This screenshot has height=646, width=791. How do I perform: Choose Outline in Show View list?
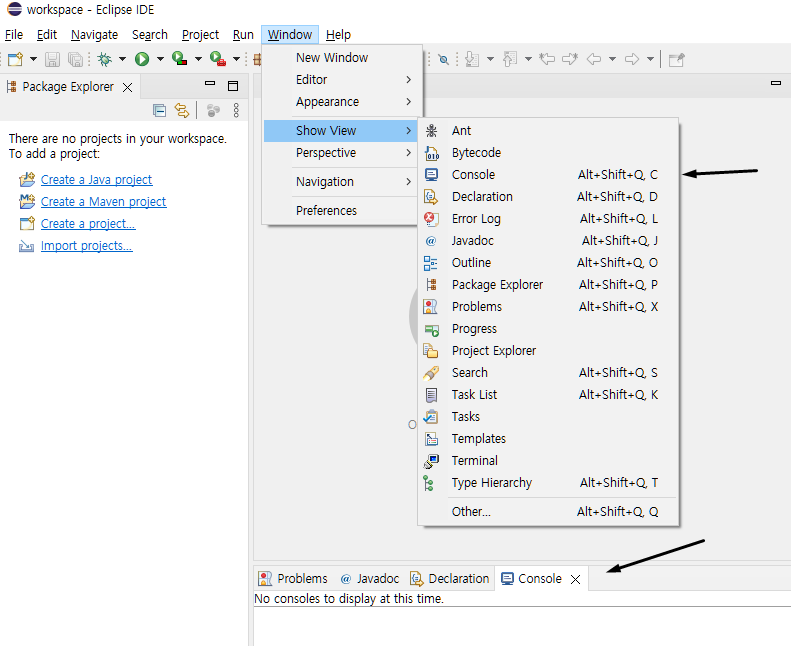click(x=548, y=263)
